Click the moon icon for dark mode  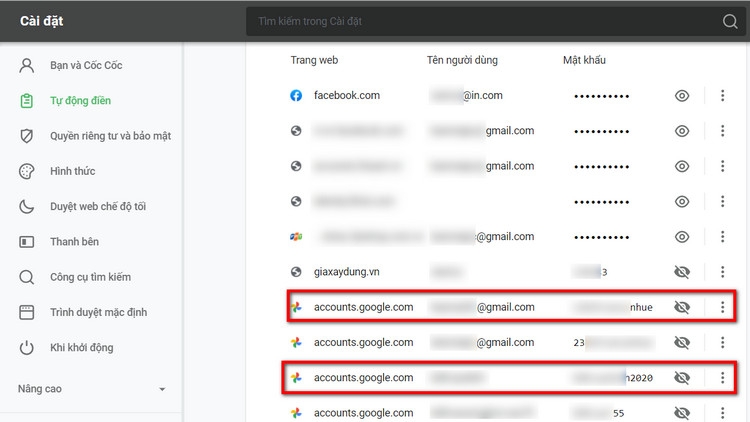(x=27, y=207)
